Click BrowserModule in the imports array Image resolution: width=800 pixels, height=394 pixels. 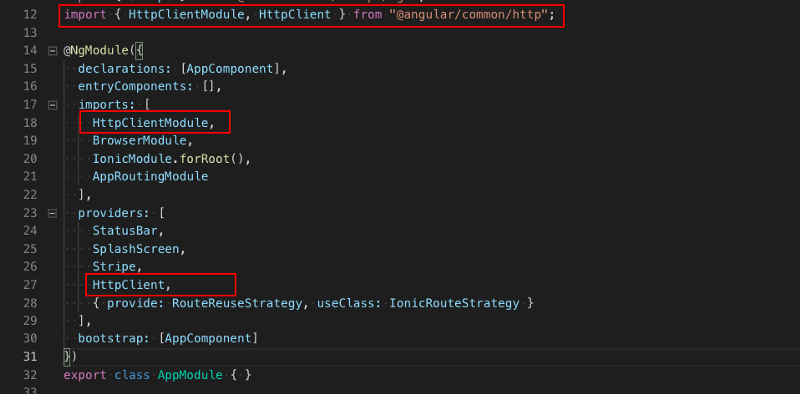click(x=139, y=140)
